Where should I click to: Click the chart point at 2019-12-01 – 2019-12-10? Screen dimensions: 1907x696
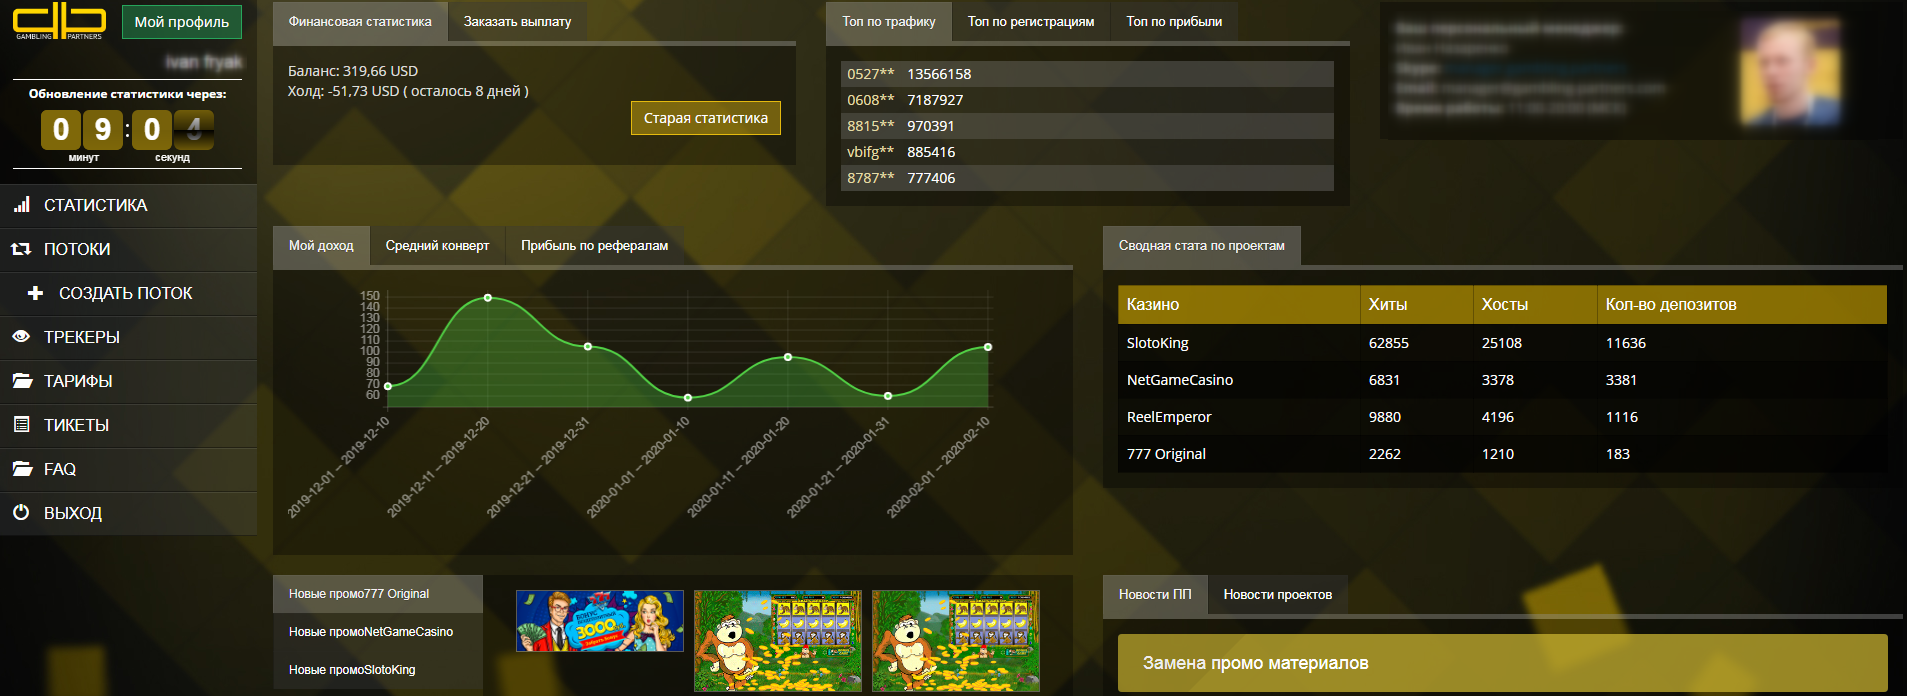tap(388, 386)
